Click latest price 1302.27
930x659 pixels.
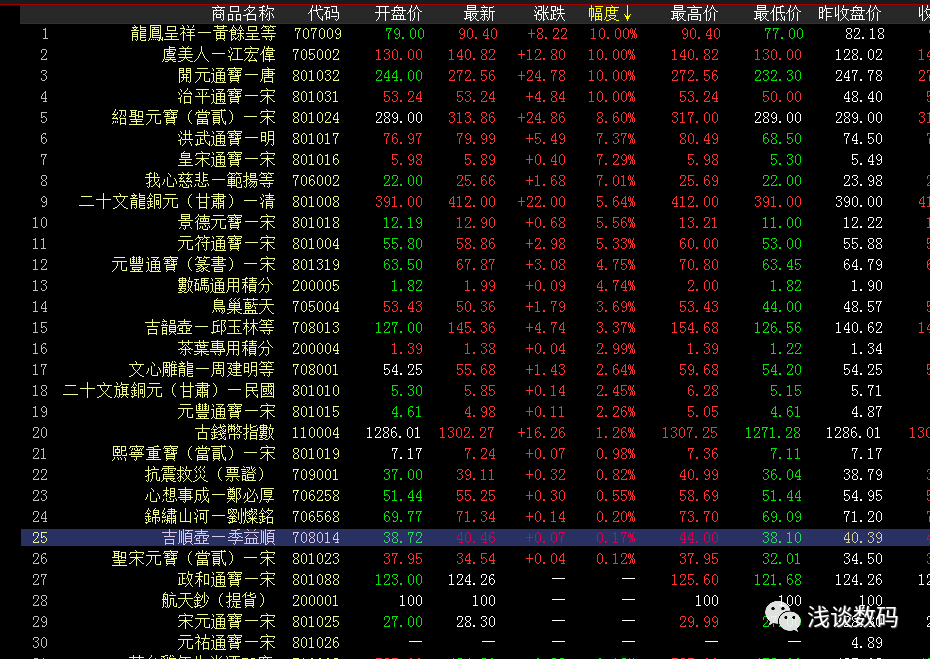coord(466,432)
